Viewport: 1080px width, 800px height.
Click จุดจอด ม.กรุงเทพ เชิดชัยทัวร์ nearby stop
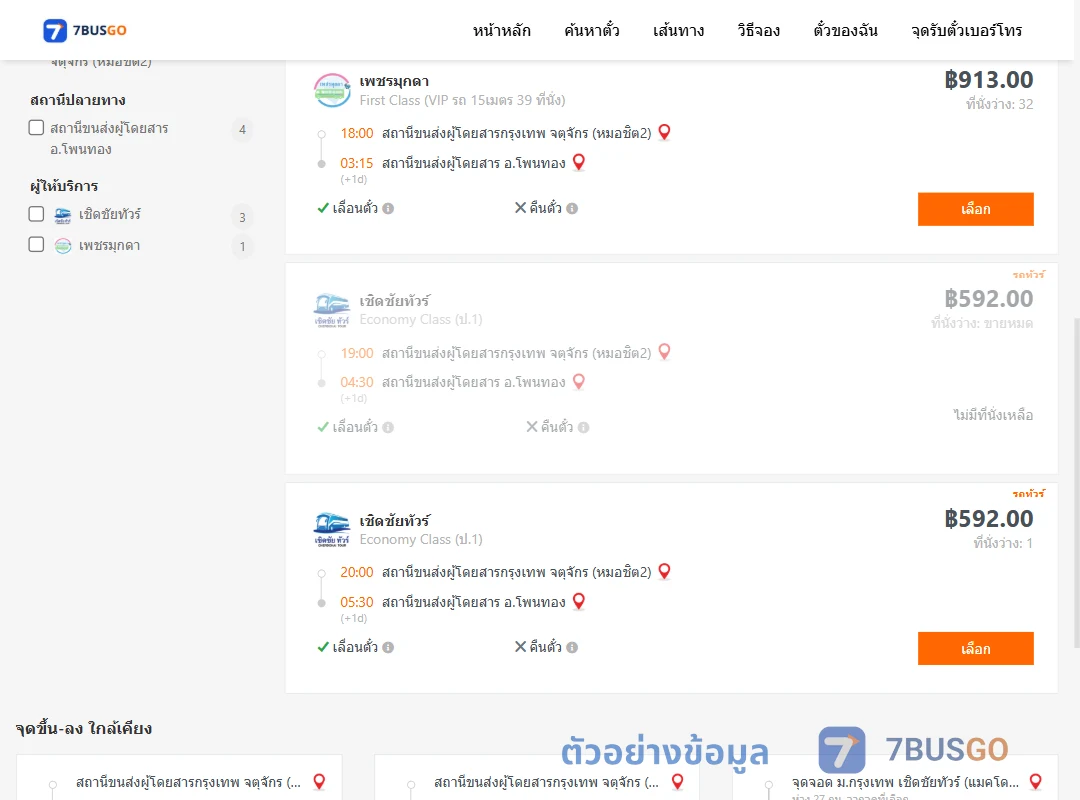point(905,782)
